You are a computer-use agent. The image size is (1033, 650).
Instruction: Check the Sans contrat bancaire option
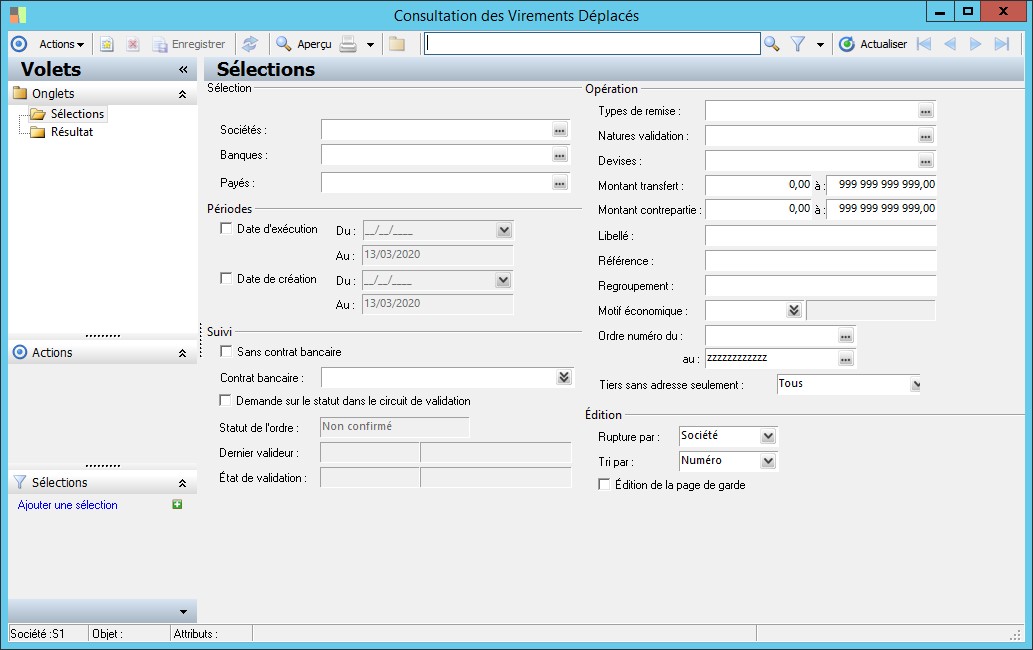pos(226,352)
